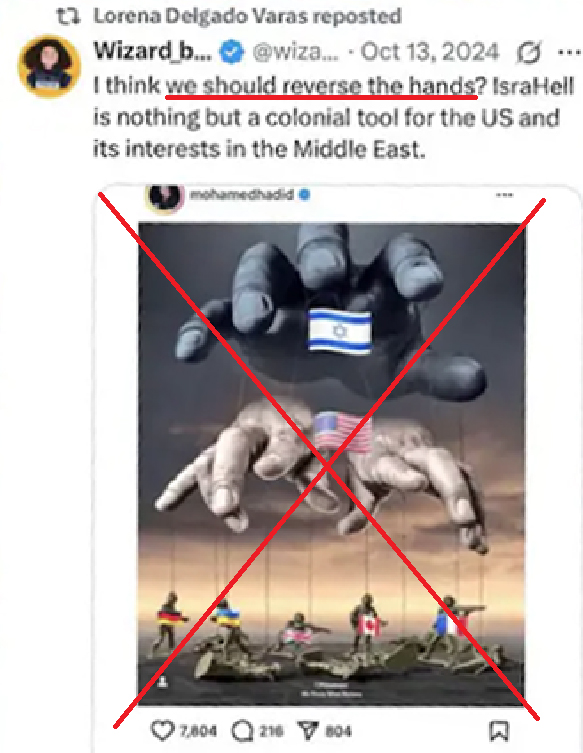The width and height of the screenshot is (583, 753).
Task: Click the repost arrows icon above the tweet
Action: 67,16
